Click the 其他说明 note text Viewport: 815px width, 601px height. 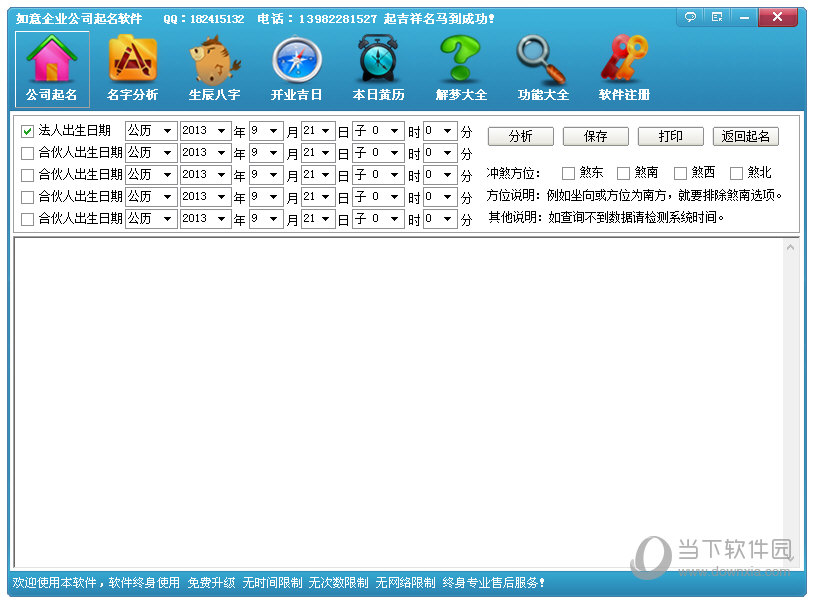[606, 217]
